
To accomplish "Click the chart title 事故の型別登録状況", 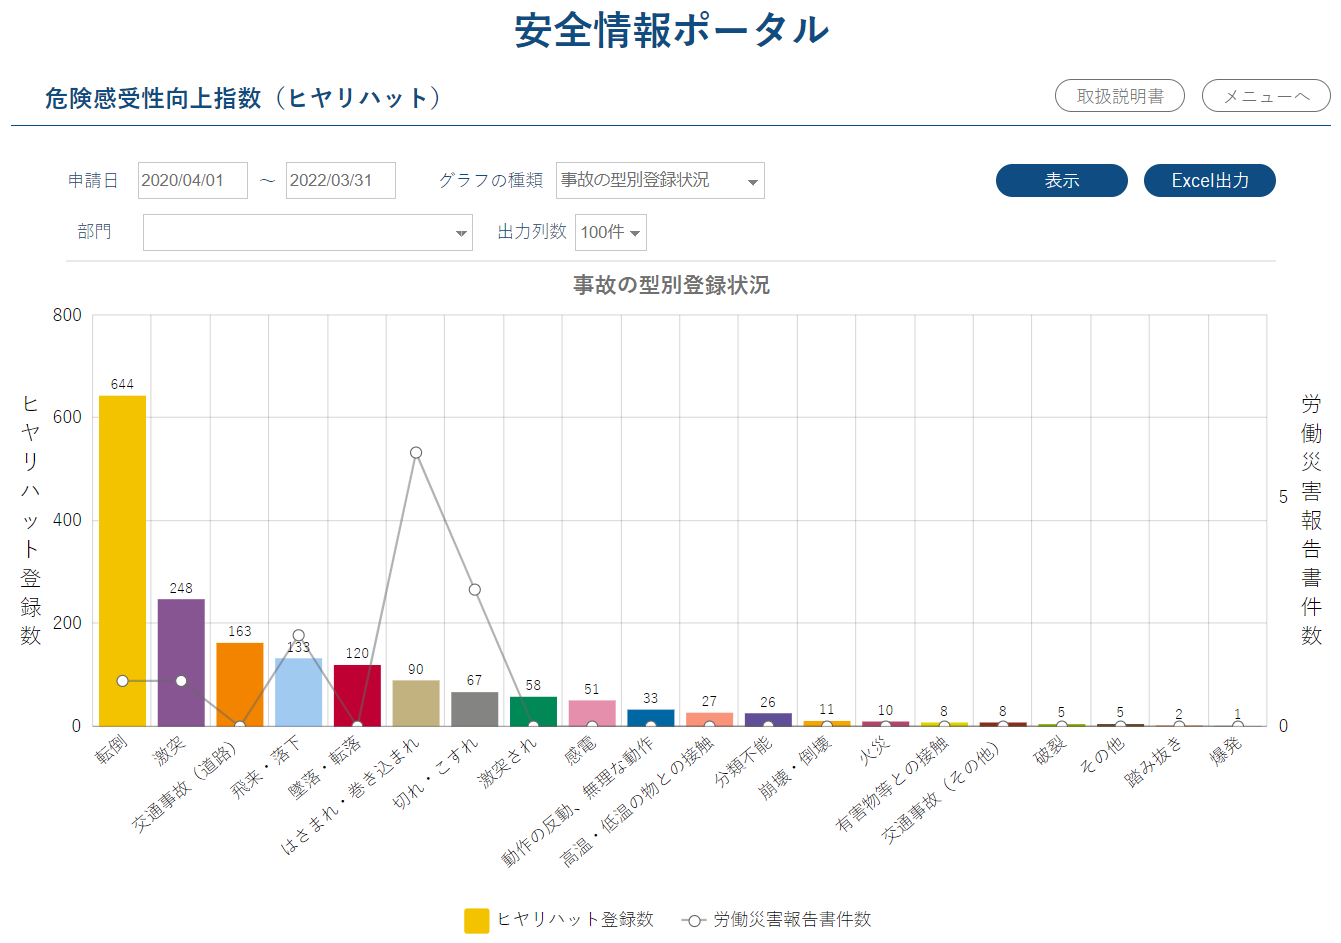I will click(x=671, y=285).
